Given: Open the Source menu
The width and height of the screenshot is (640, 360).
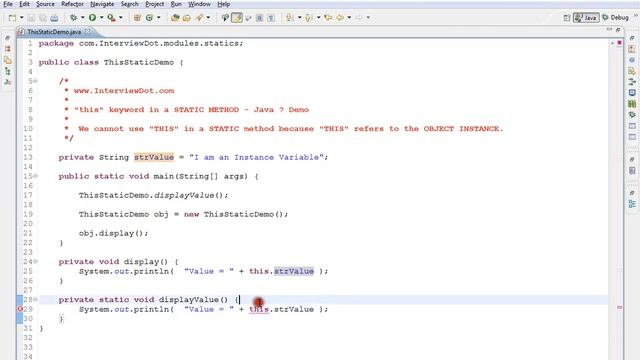Looking at the screenshot, I should click(45, 4).
